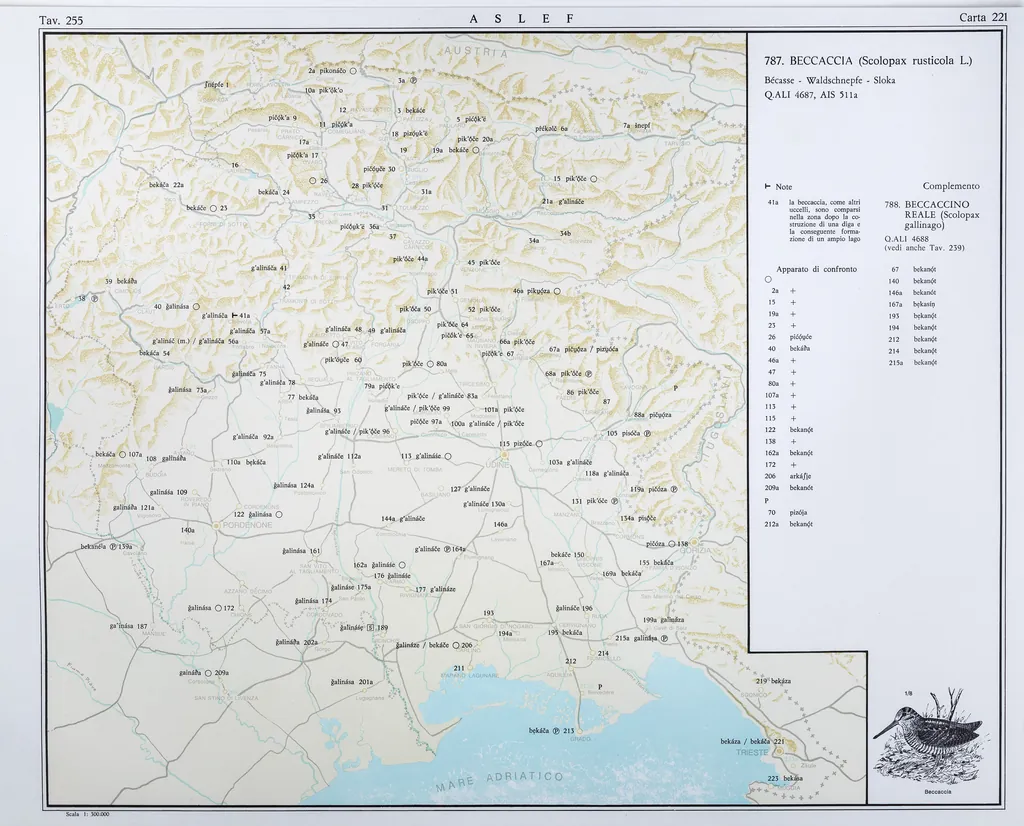Click the title 787. BECCACCIA heading
This screenshot has width=1024, height=826.
pyautogui.click(x=867, y=61)
